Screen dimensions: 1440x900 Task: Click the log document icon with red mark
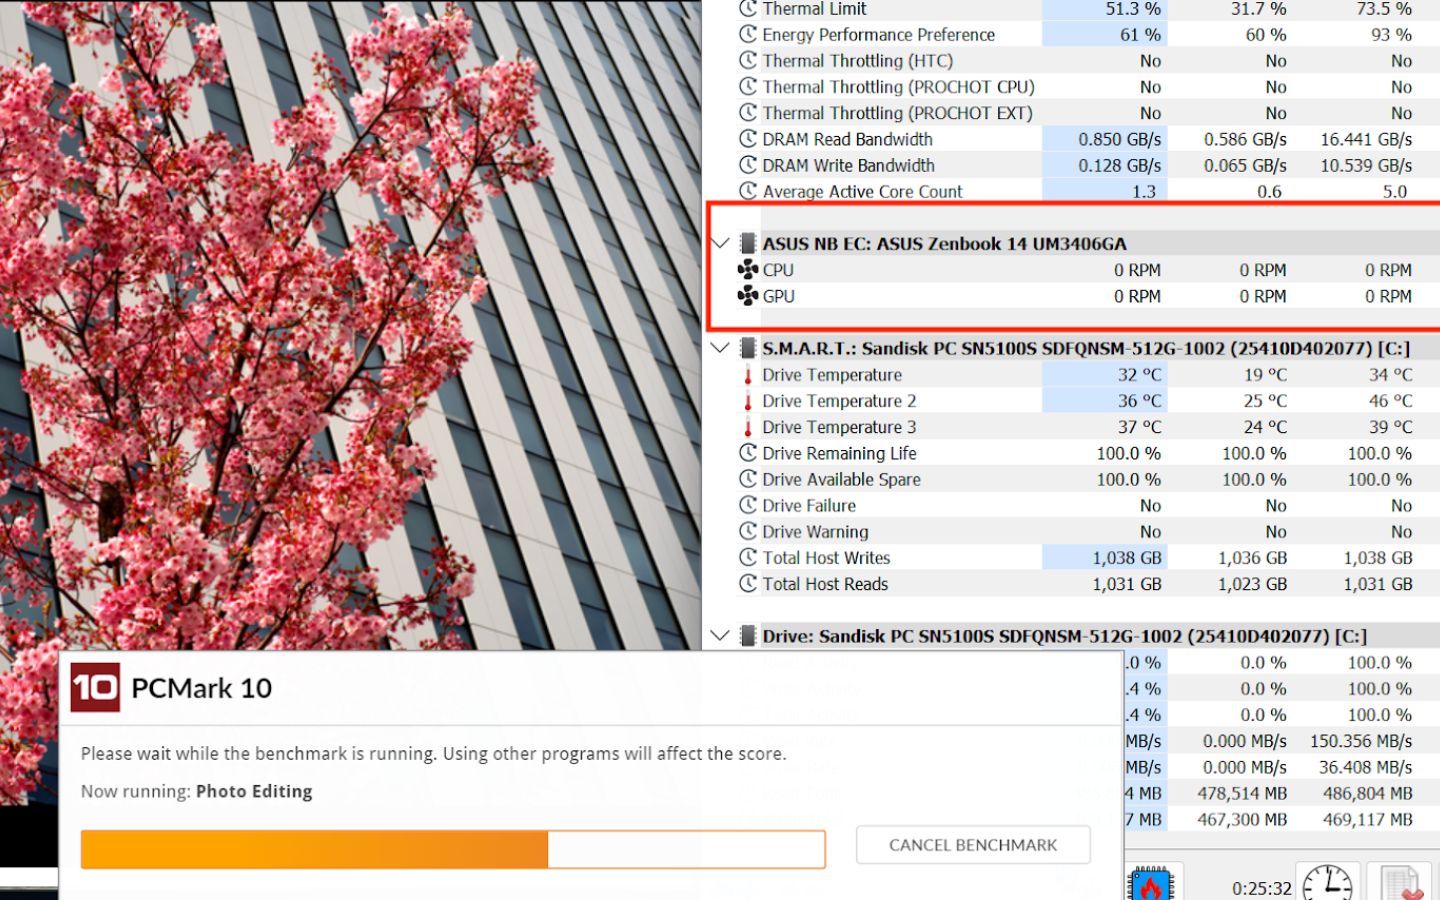[1401, 884]
